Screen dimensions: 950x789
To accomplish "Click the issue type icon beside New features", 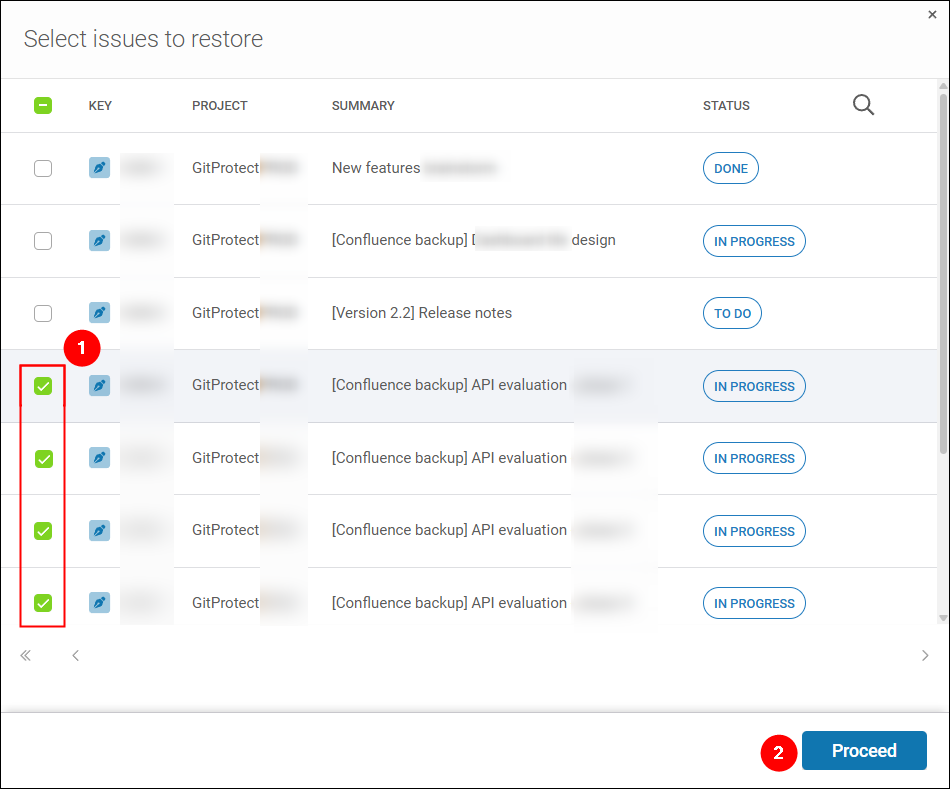I will point(99,168).
